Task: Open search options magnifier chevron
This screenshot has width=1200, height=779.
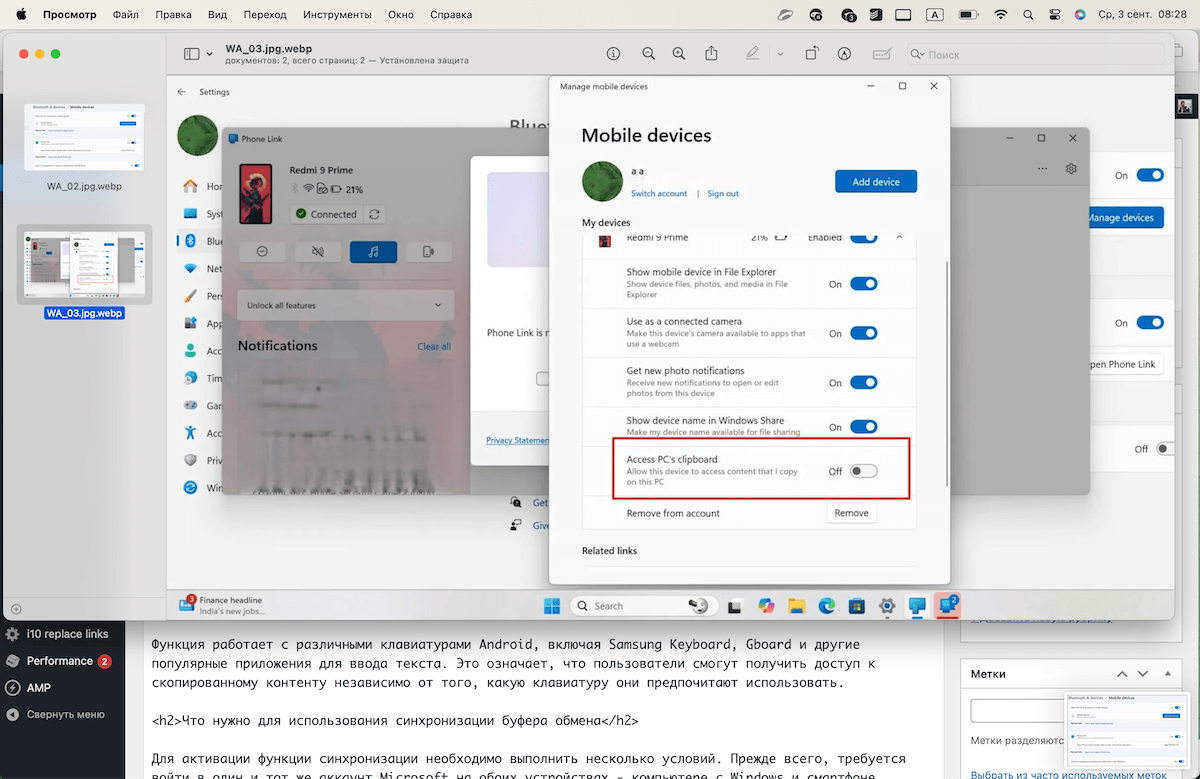Action: [x=917, y=55]
